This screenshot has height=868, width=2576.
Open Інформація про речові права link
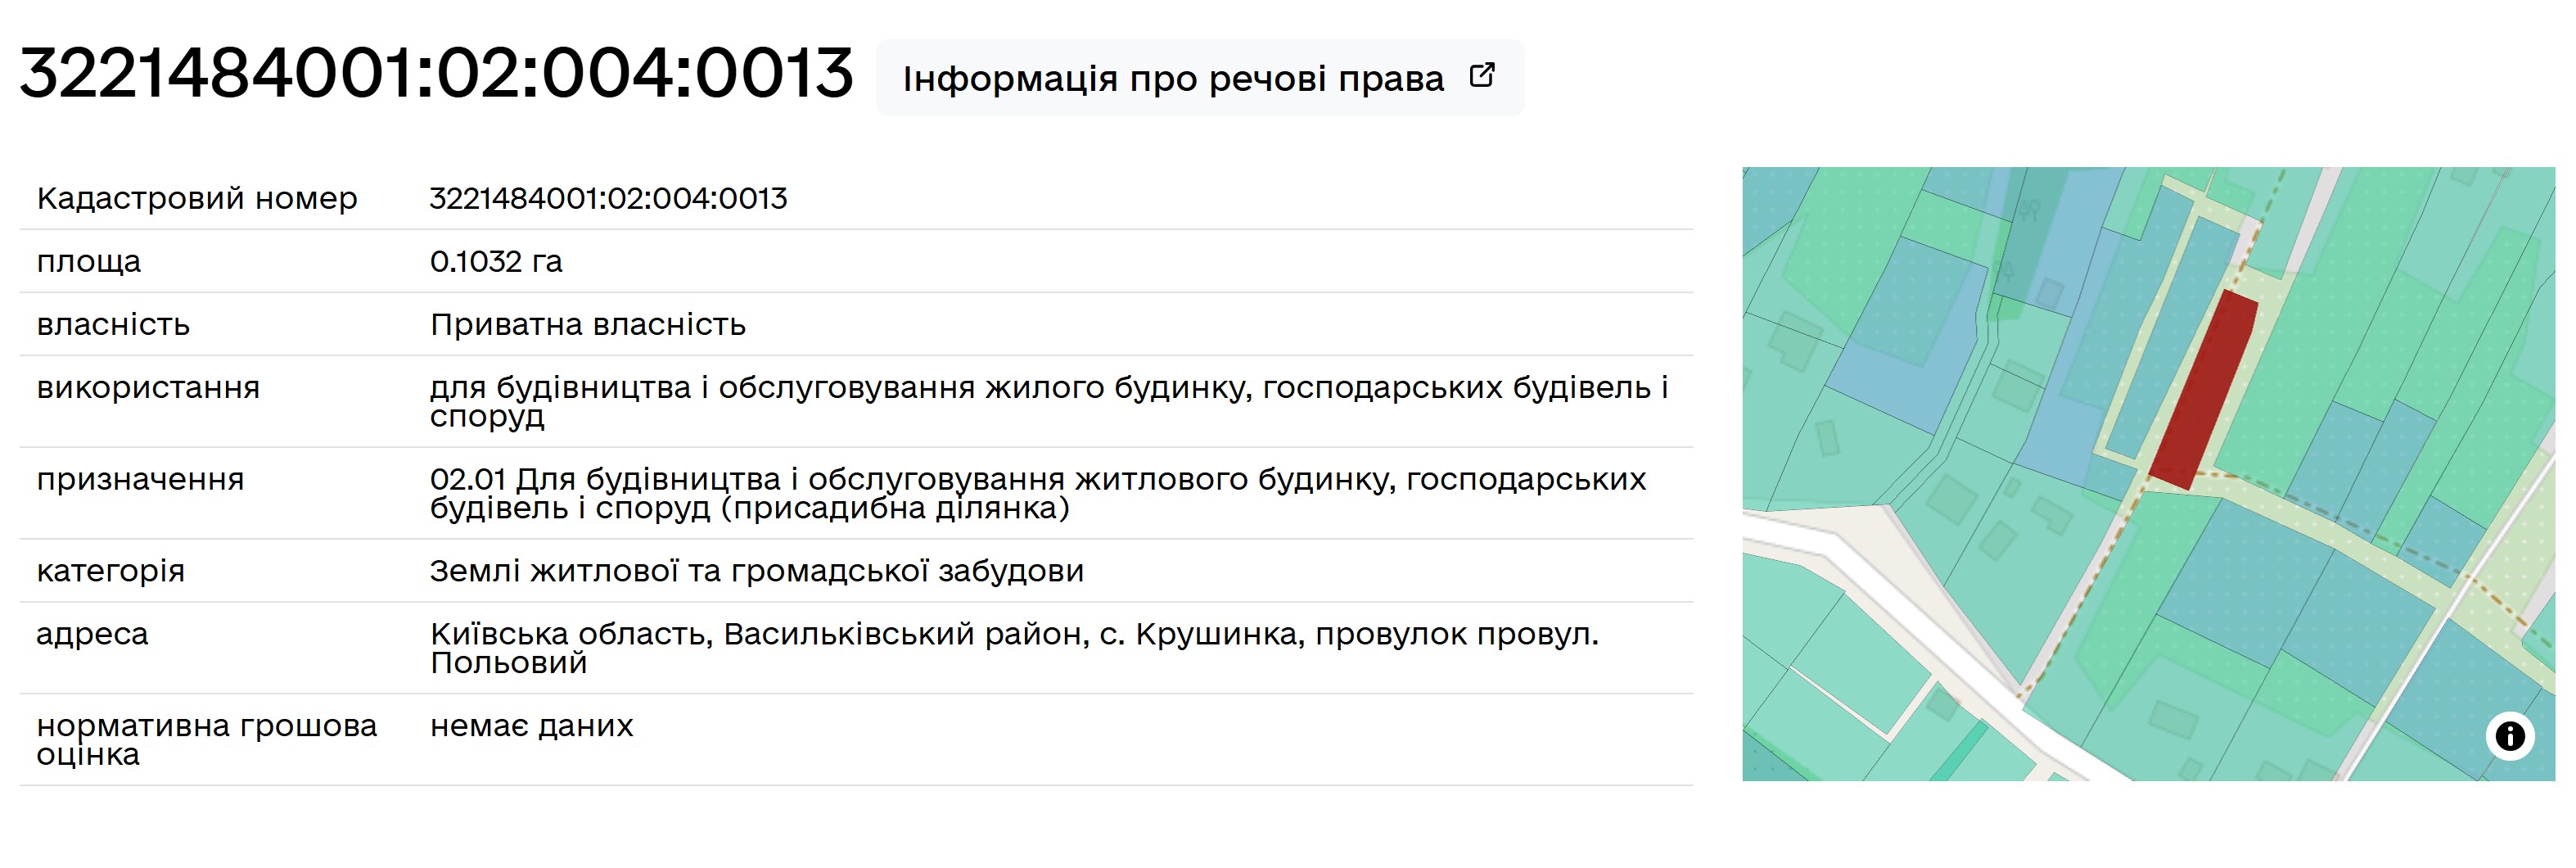tap(1173, 78)
